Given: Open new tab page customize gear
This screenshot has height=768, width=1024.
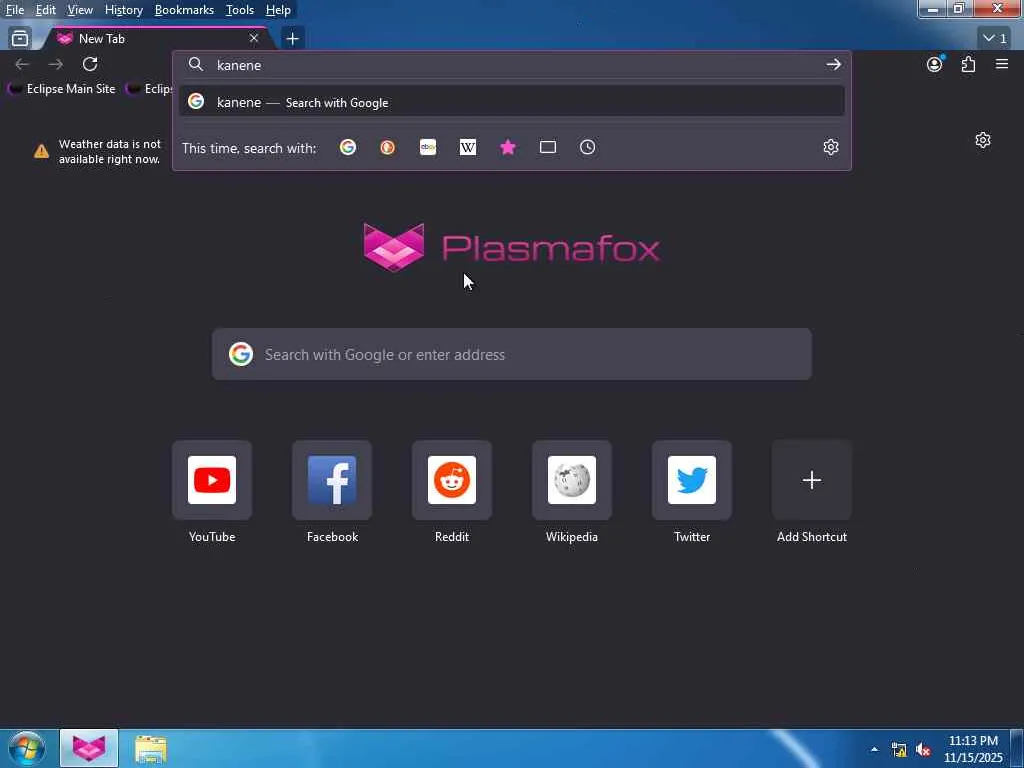Looking at the screenshot, I should [x=983, y=140].
